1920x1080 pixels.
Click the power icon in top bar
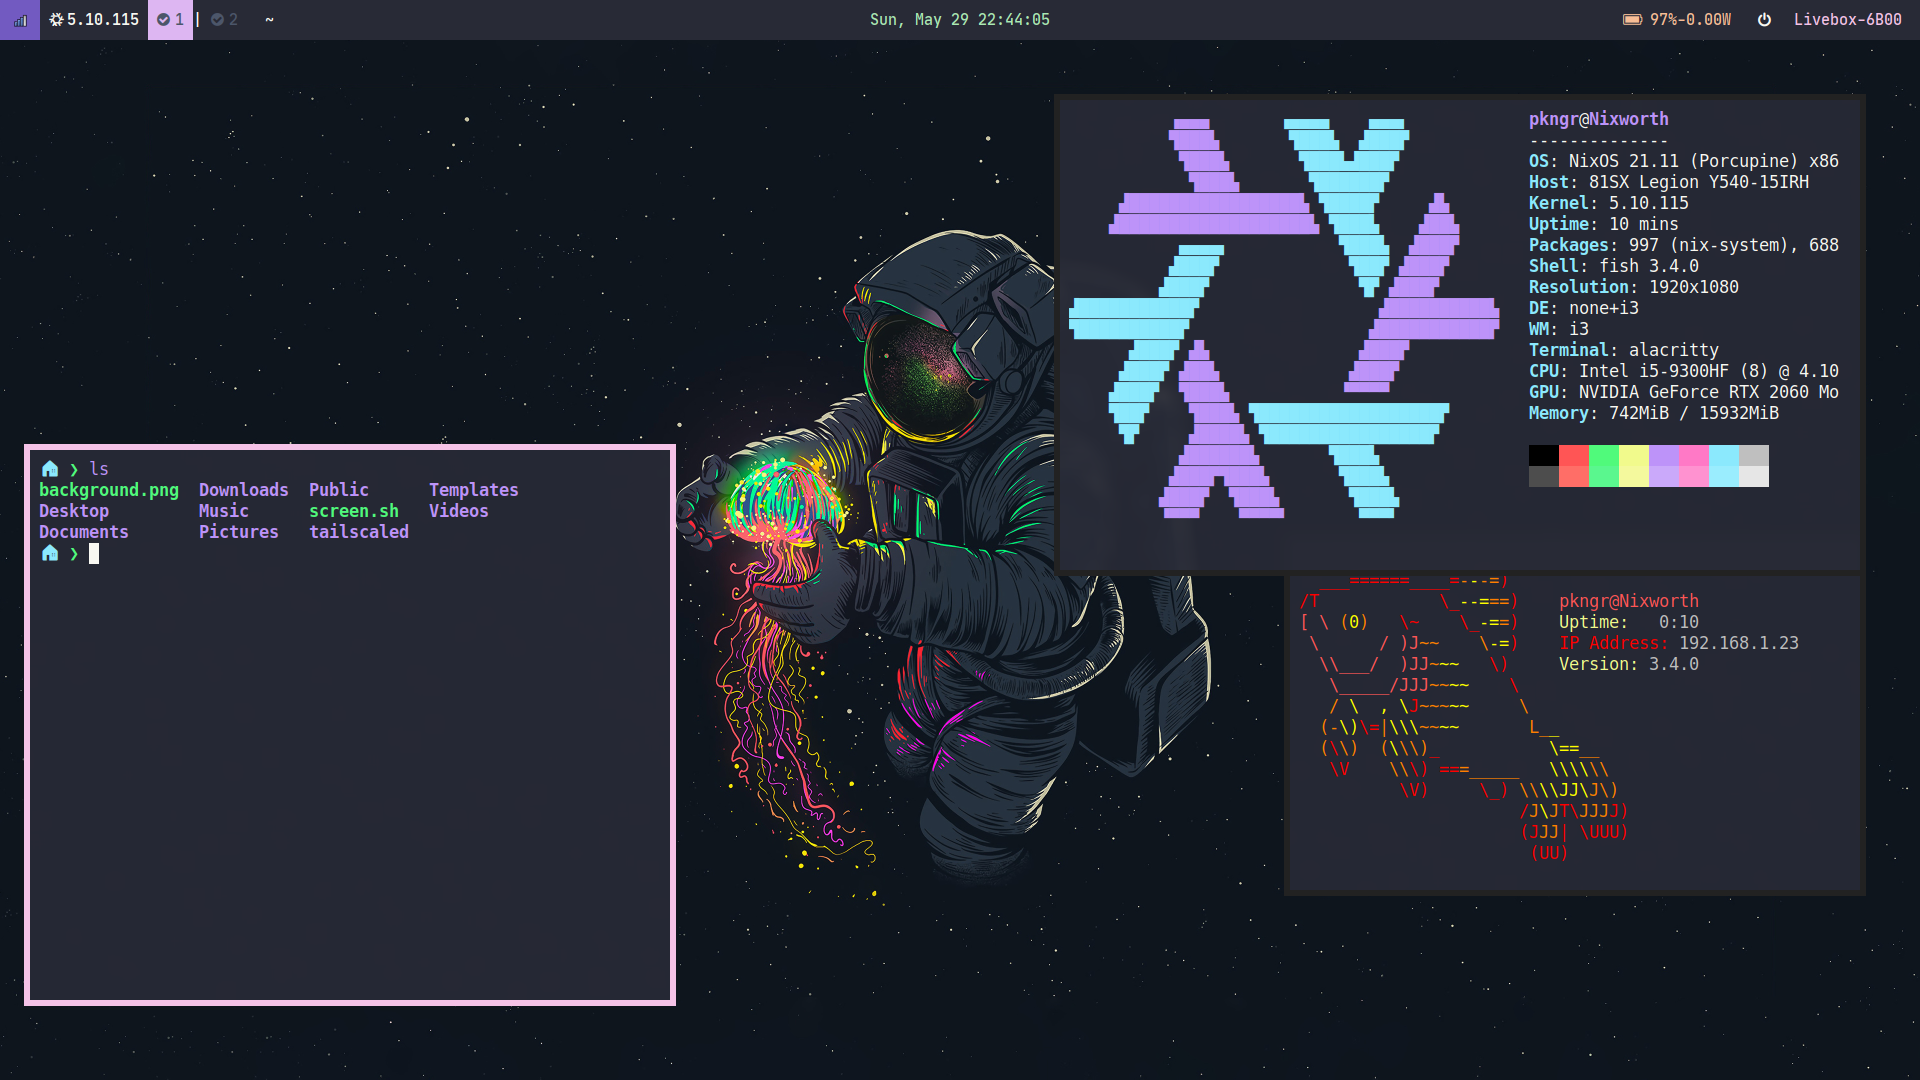coord(1764,20)
